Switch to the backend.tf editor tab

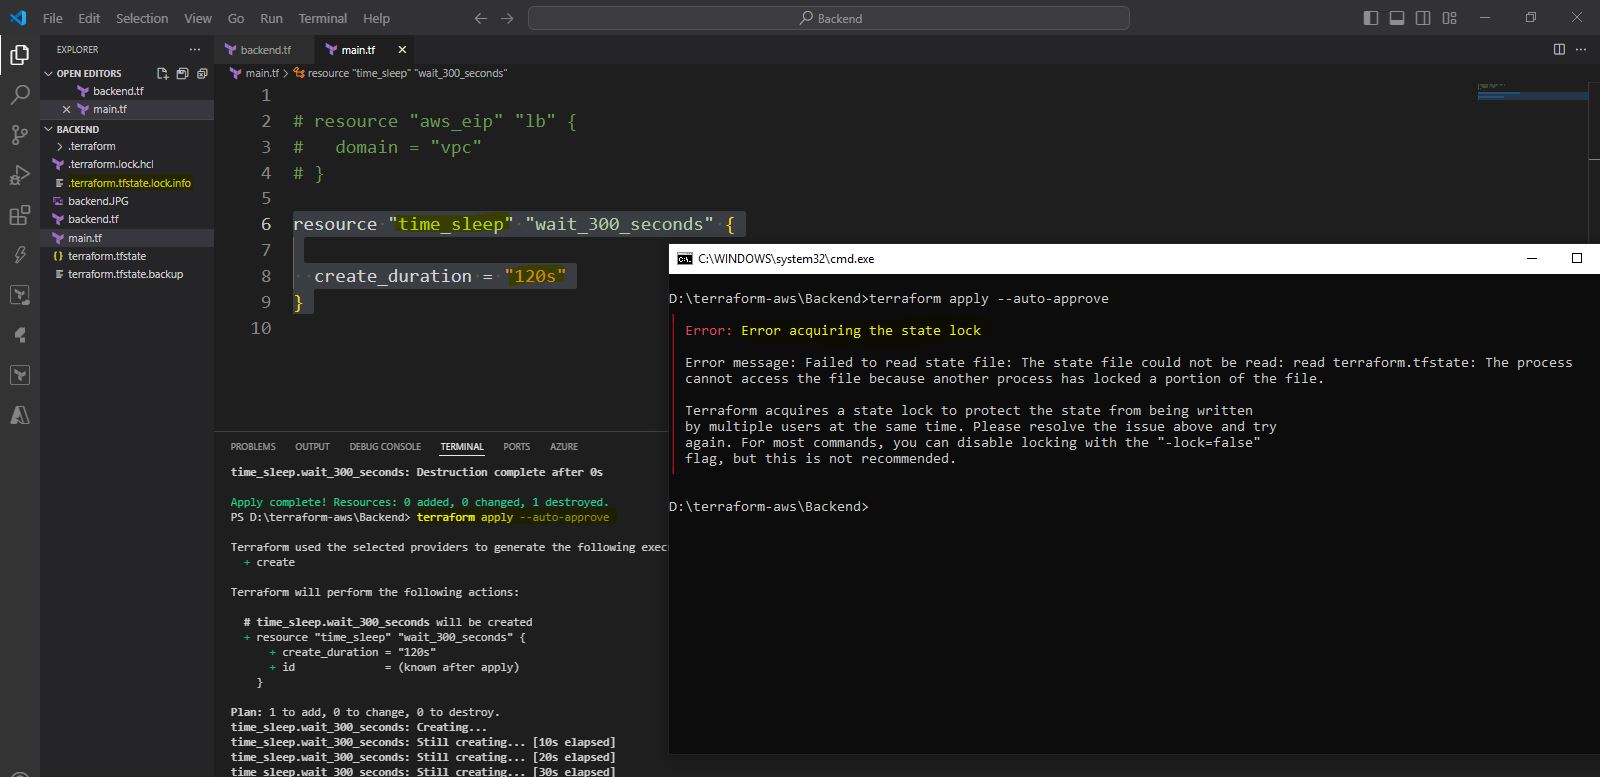[x=265, y=49]
